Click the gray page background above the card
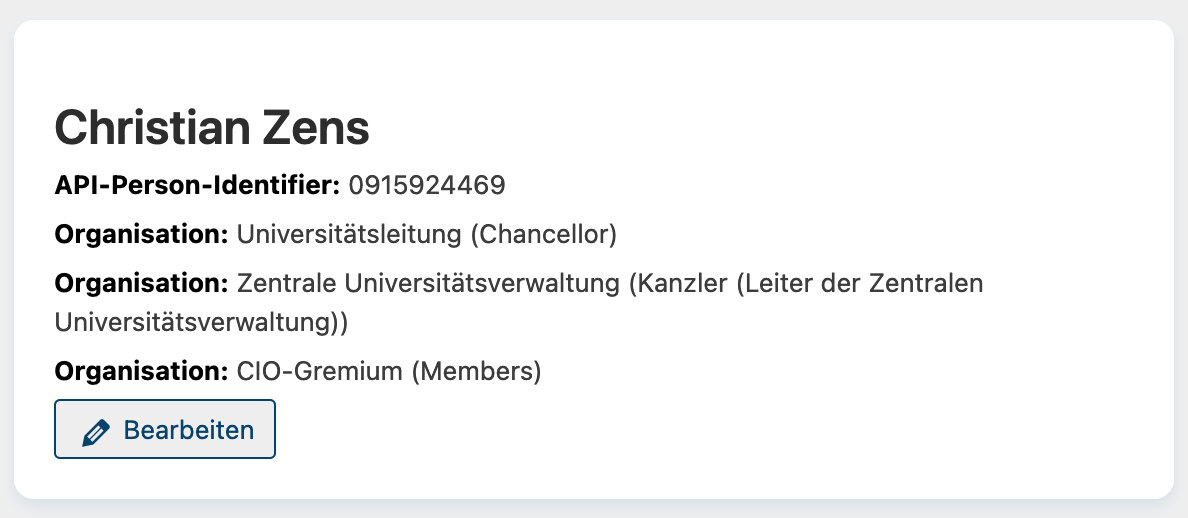 click(x=594, y=9)
